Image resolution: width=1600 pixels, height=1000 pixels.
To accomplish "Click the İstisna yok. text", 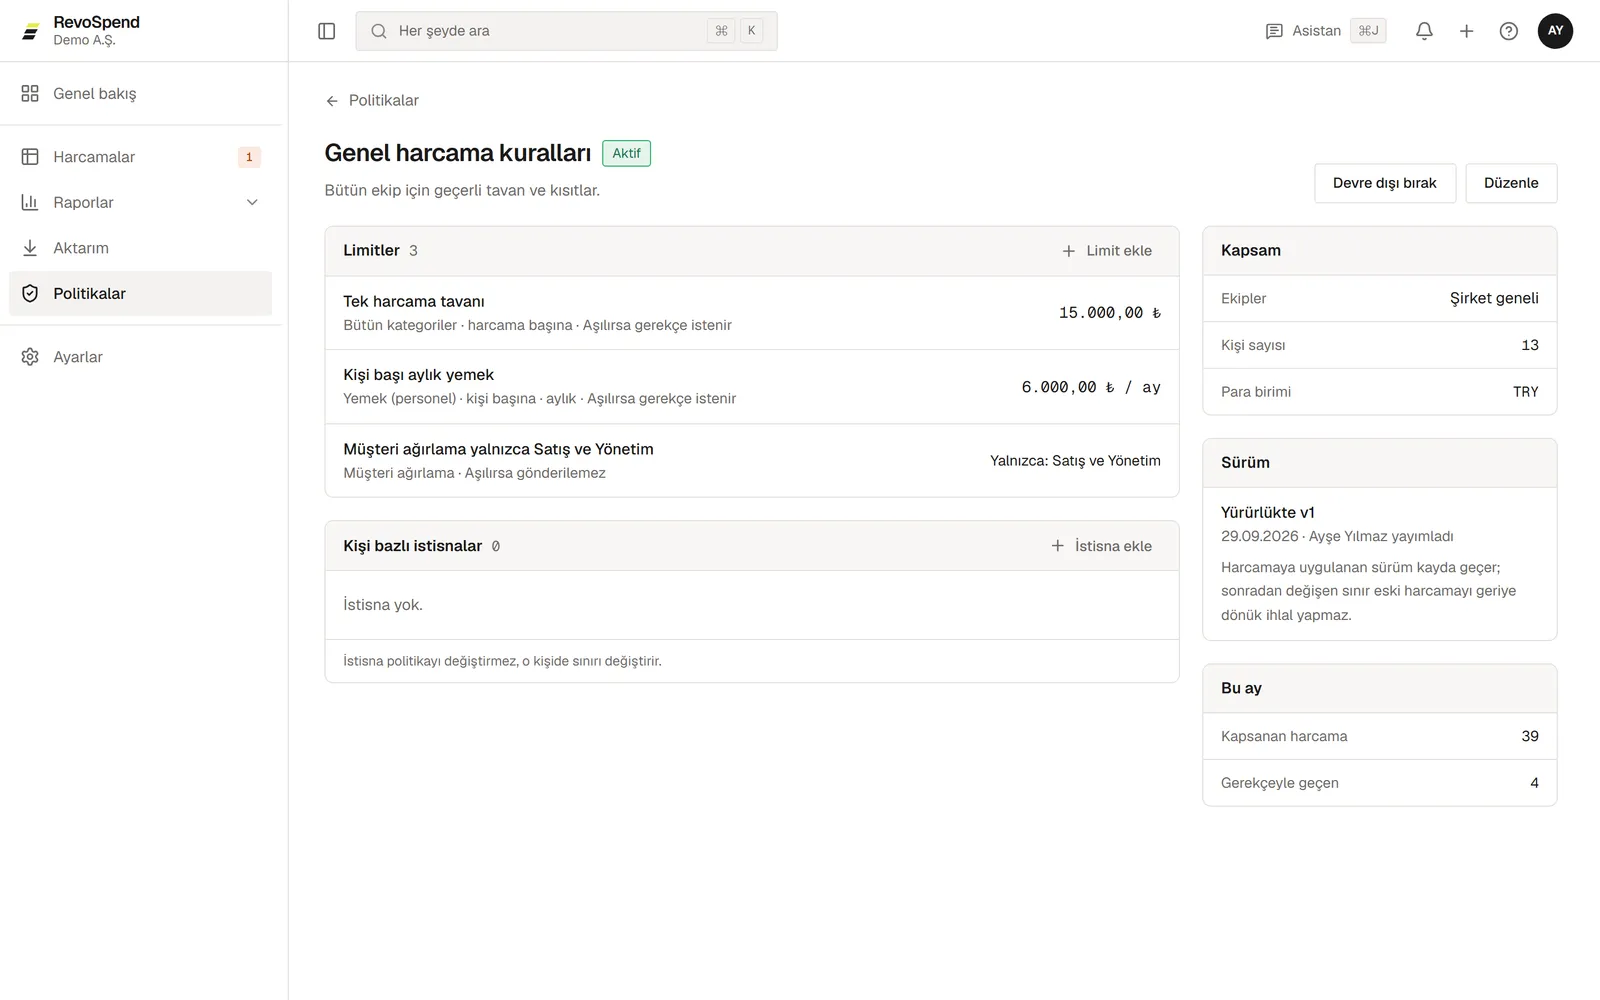I will pos(383,605).
